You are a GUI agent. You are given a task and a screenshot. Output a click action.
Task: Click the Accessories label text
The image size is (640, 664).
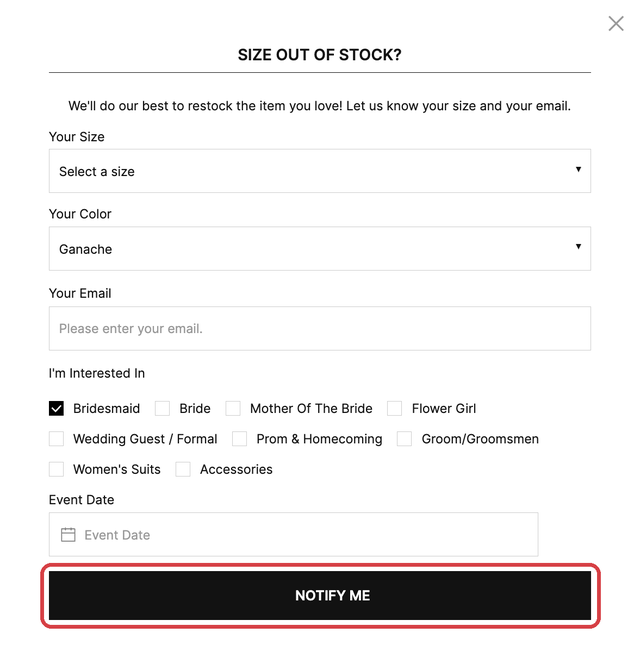pos(236,470)
